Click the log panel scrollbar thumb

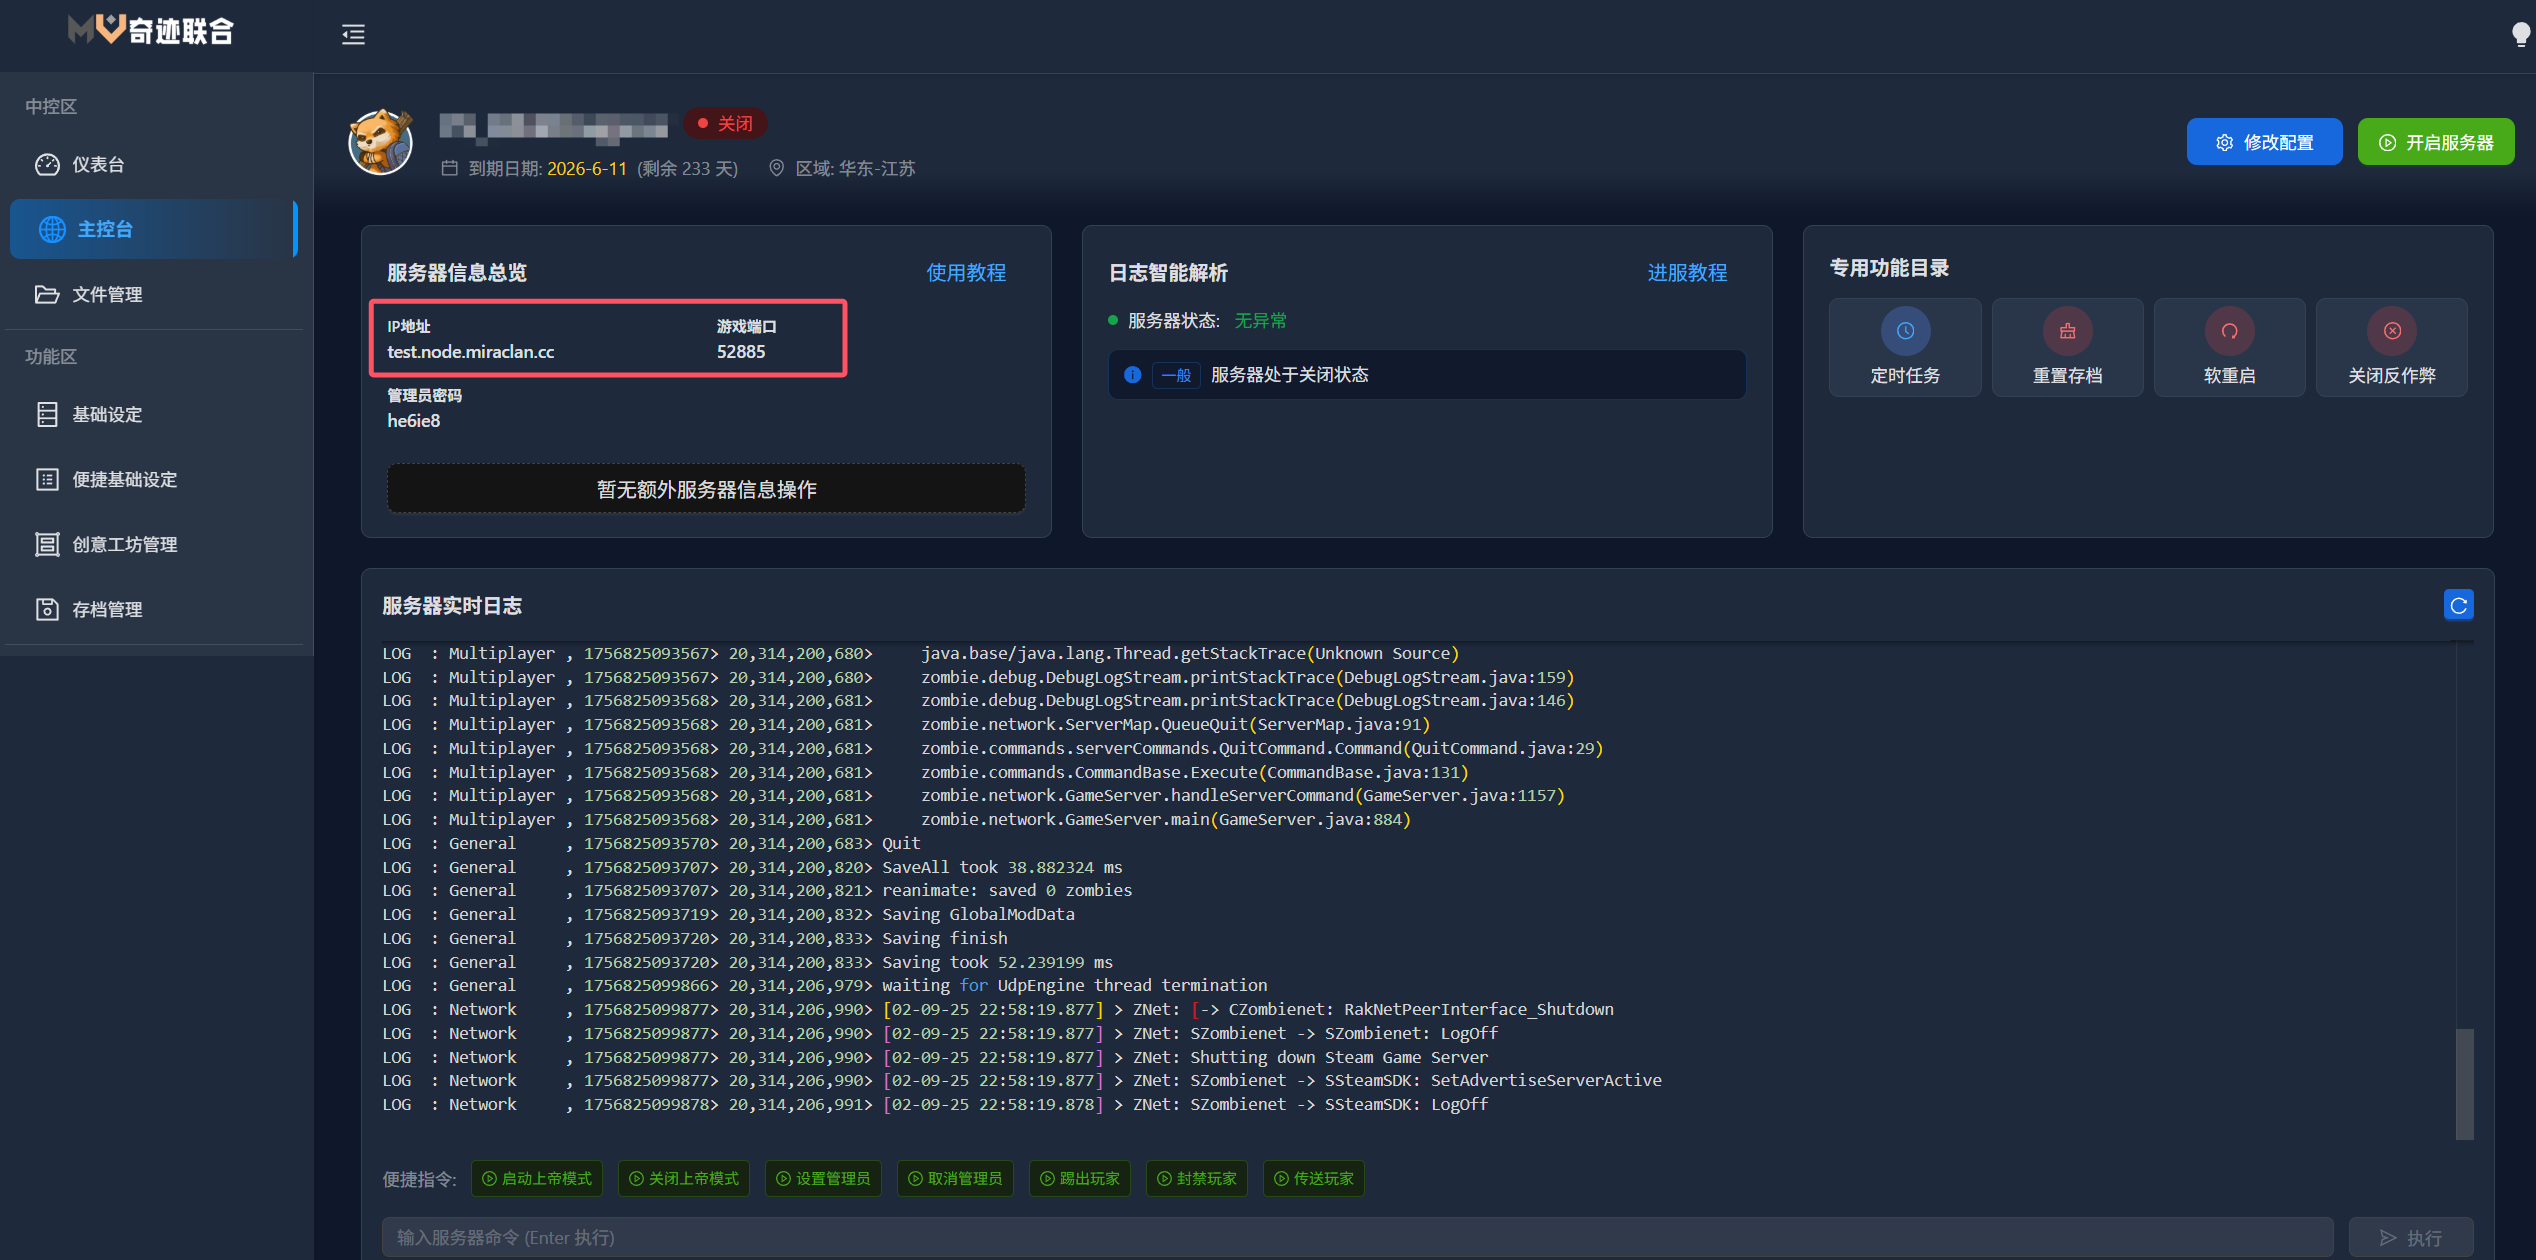[2464, 1083]
